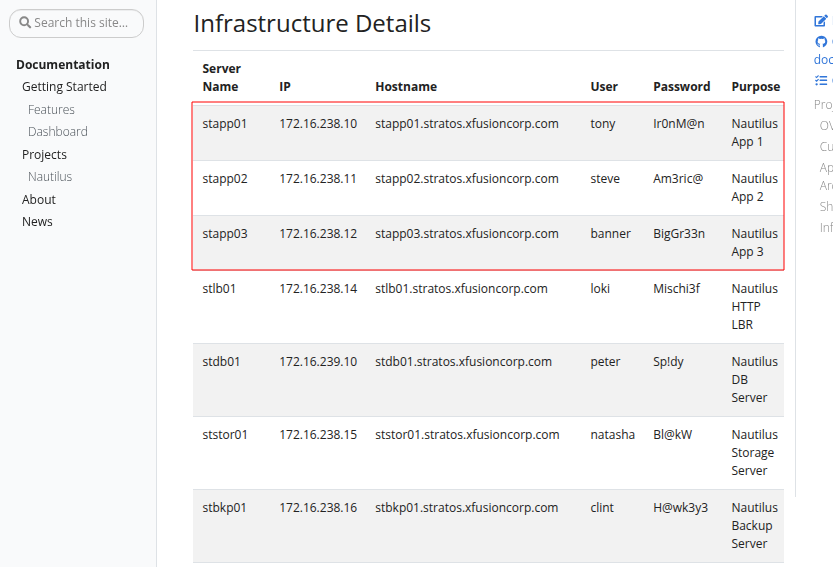Click the Infrastructure Details heading
Image resolution: width=833 pixels, height=567 pixels.
point(312,23)
